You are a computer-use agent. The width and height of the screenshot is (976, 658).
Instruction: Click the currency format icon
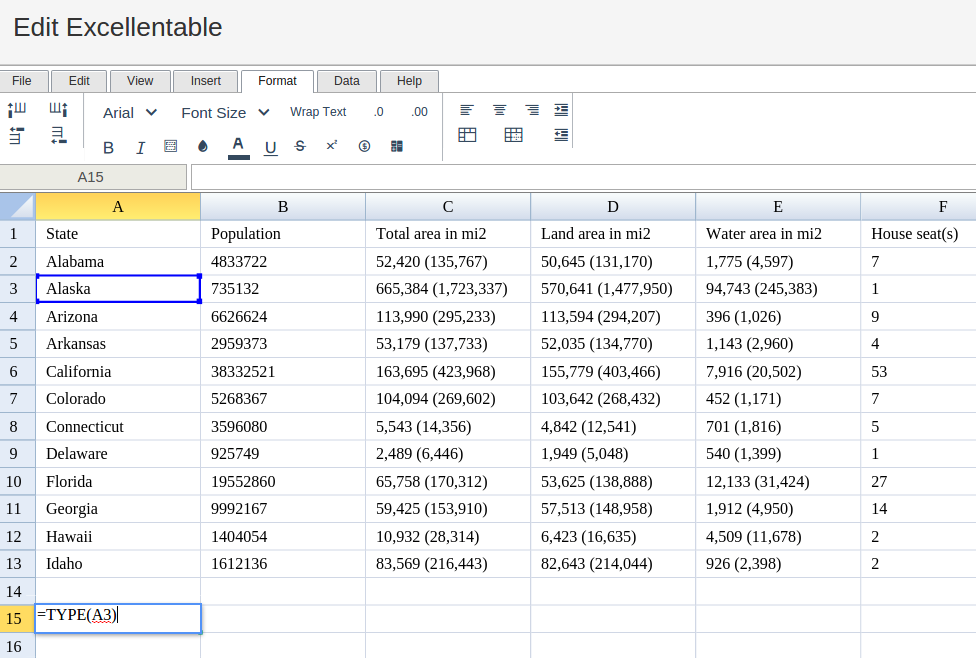click(364, 146)
